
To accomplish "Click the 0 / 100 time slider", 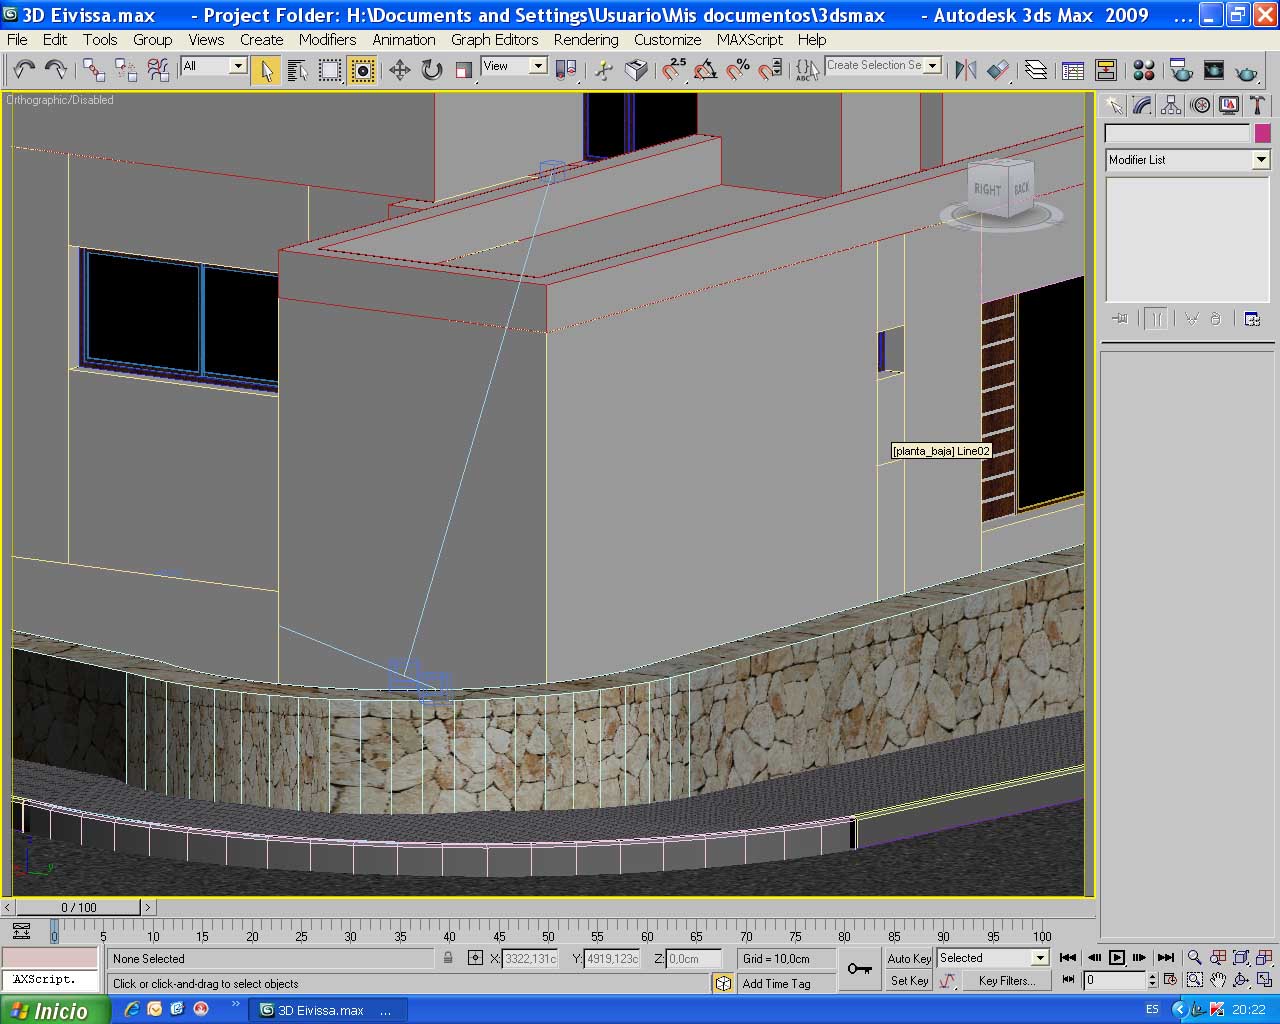I will click(78, 908).
